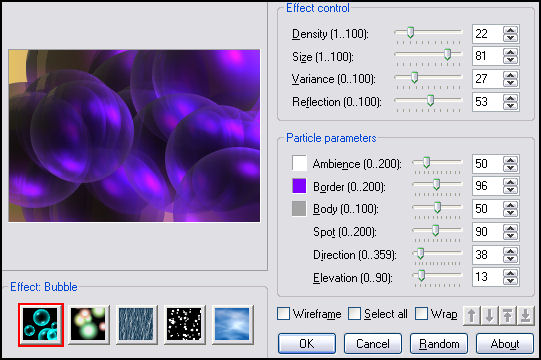Image resolution: width=541 pixels, height=360 pixels.
Task: Toggle the Wrap checkbox
Action: click(x=421, y=314)
